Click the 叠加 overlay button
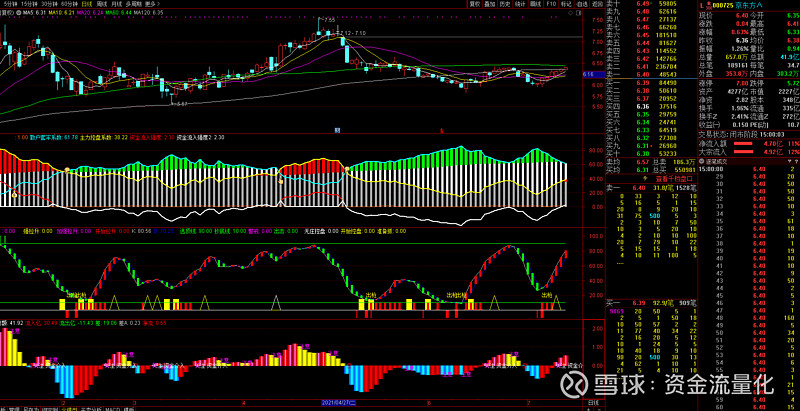 (490, 4)
